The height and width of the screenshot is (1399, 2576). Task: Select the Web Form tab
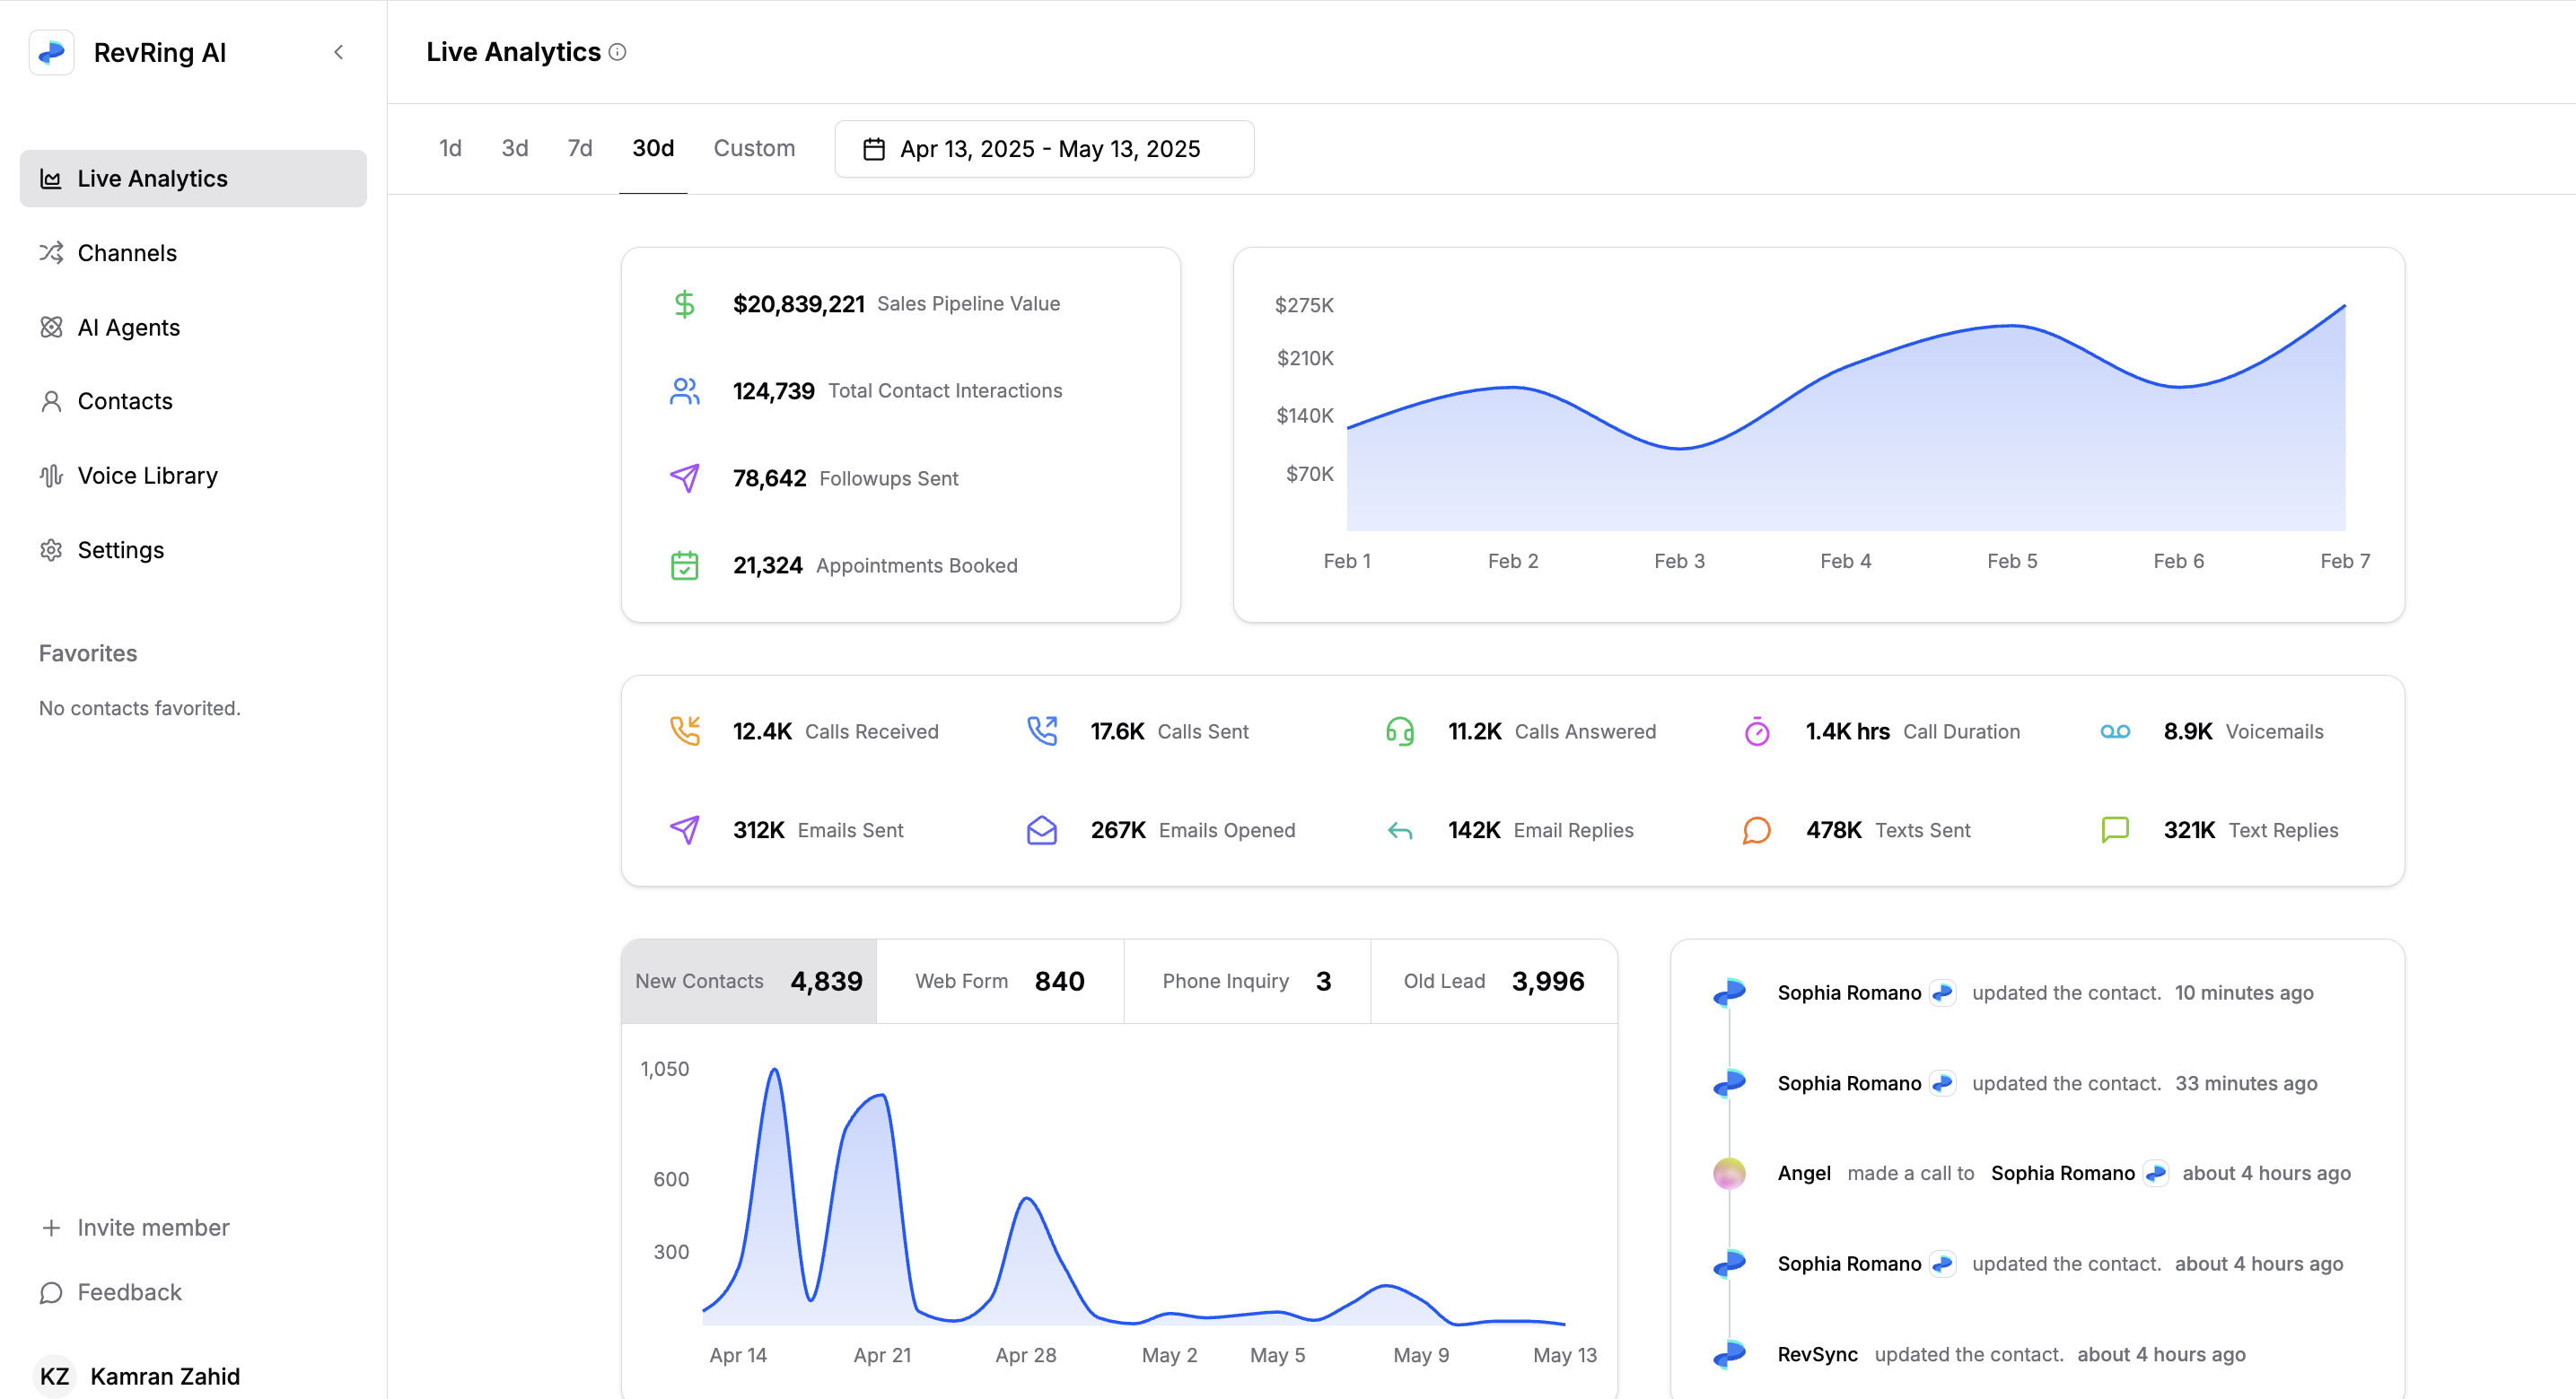tap(1000, 981)
